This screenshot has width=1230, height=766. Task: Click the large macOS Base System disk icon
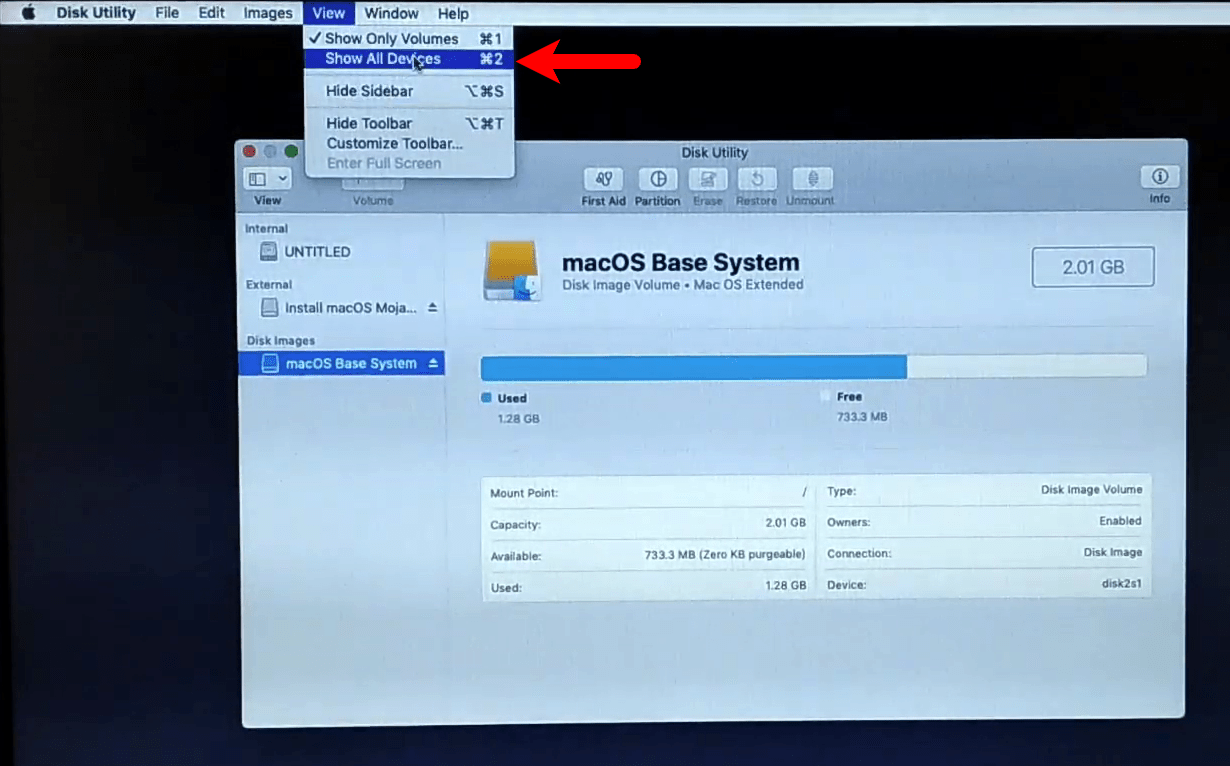[x=511, y=270]
